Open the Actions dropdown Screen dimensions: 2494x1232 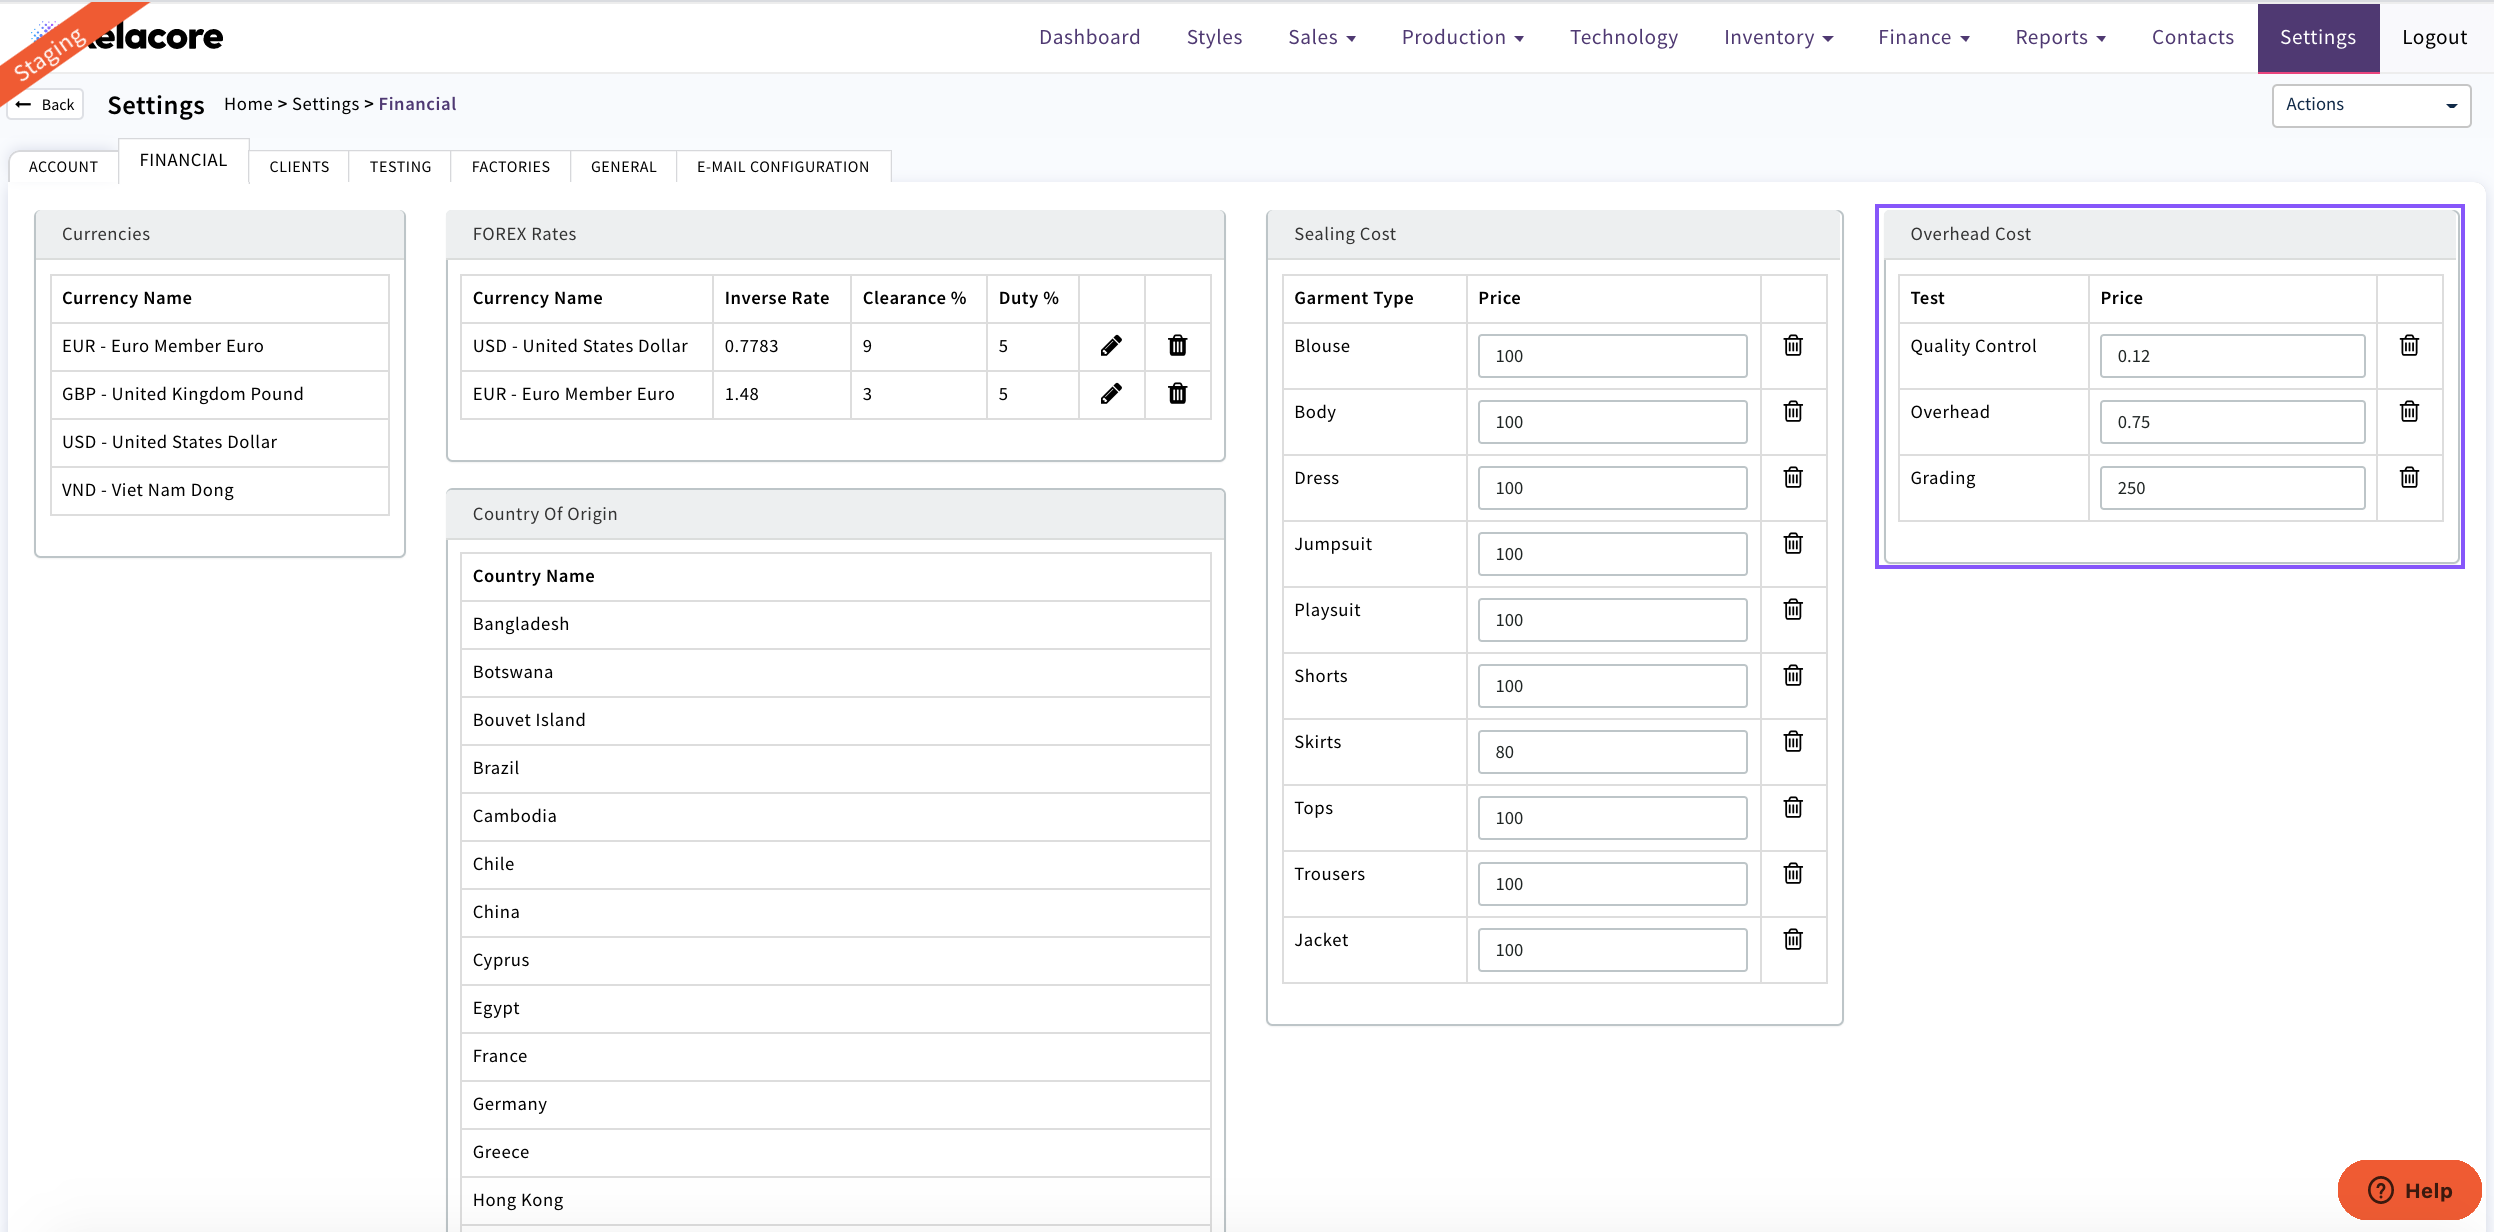click(2370, 105)
